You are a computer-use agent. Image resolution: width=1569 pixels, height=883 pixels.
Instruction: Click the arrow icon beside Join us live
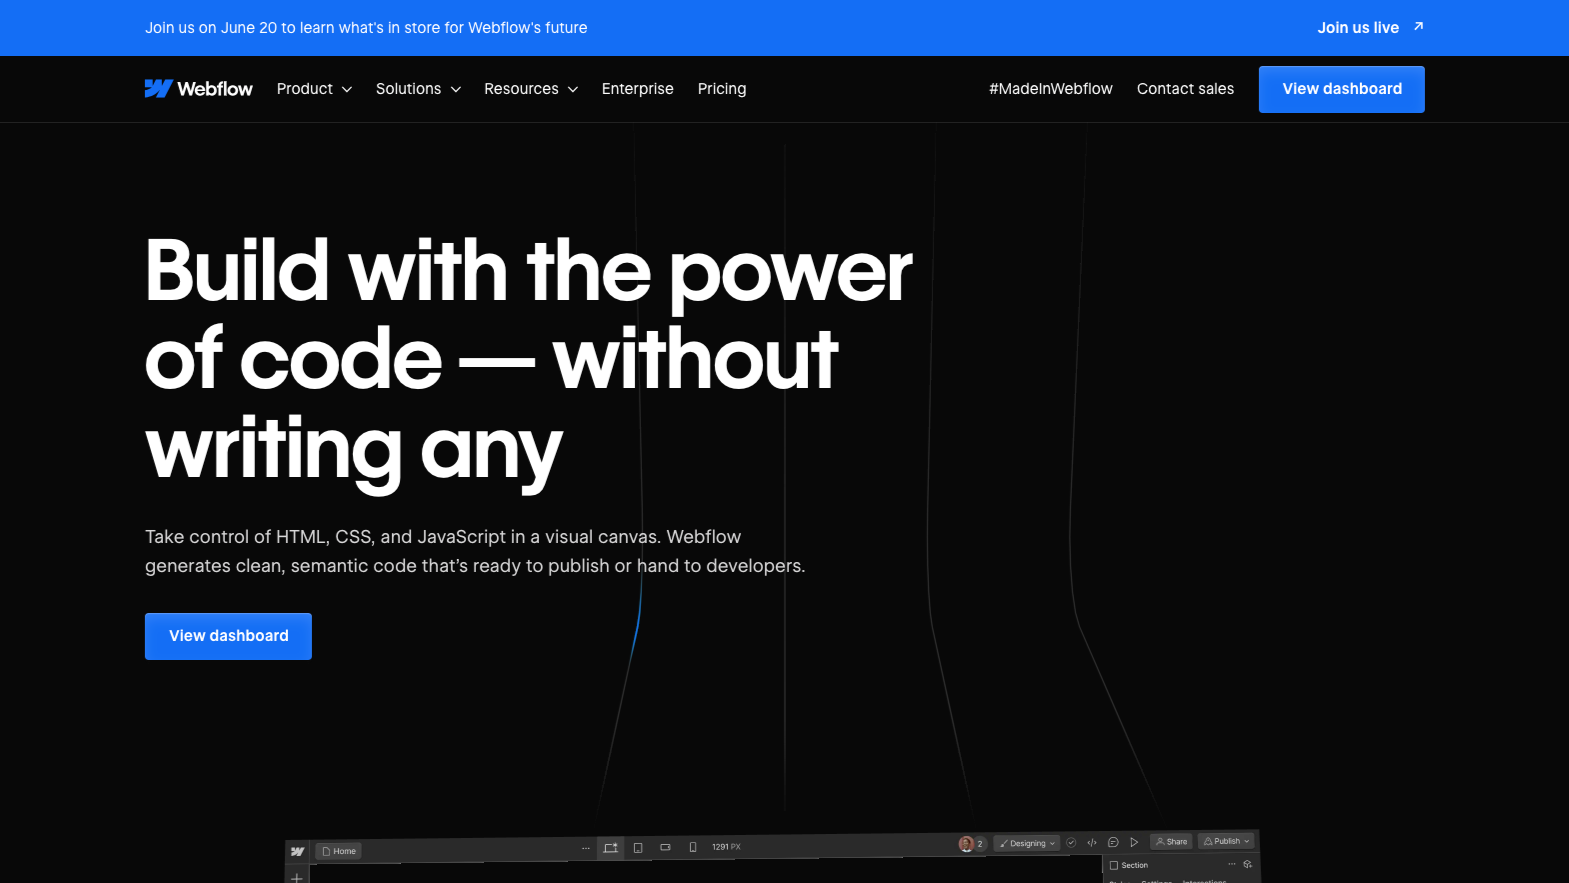[1418, 27]
